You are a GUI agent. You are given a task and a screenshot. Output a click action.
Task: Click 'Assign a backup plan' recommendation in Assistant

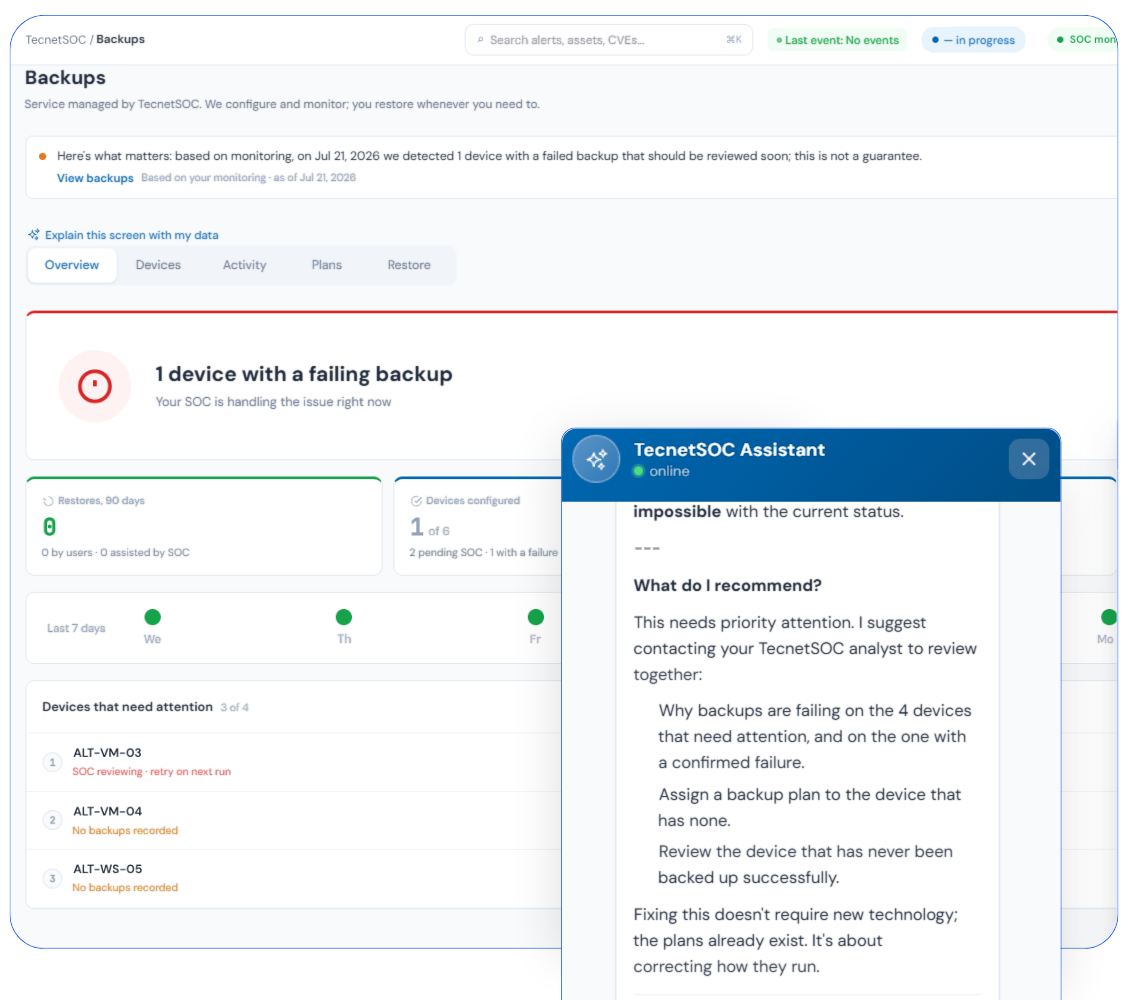(x=810, y=807)
